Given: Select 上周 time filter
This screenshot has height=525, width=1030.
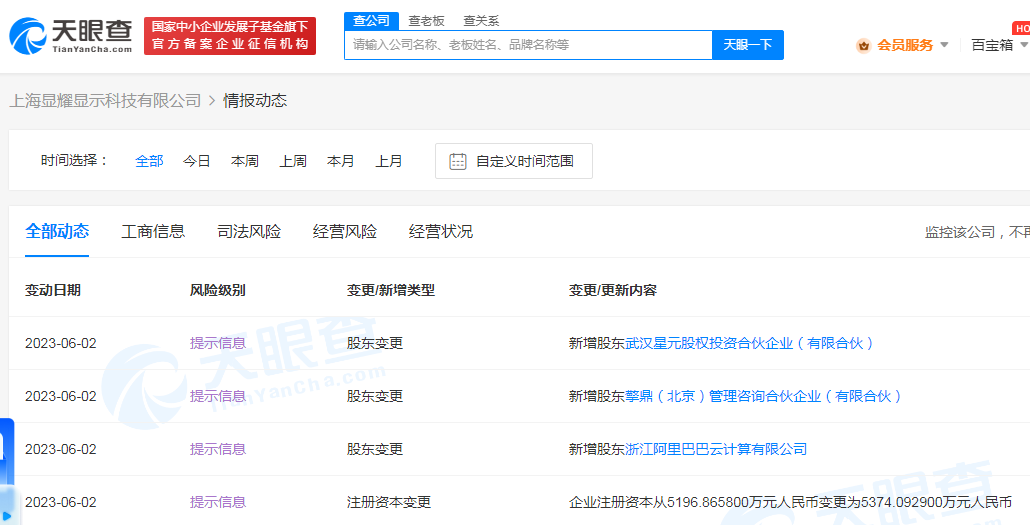Looking at the screenshot, I should coord(293,161).
